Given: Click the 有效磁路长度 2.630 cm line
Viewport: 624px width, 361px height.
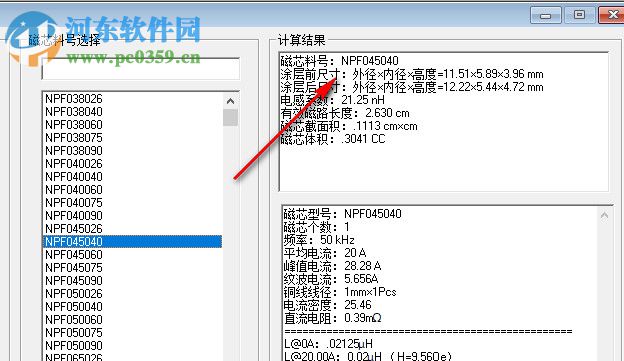Looking at the screenshot, I should coord(345,113).
